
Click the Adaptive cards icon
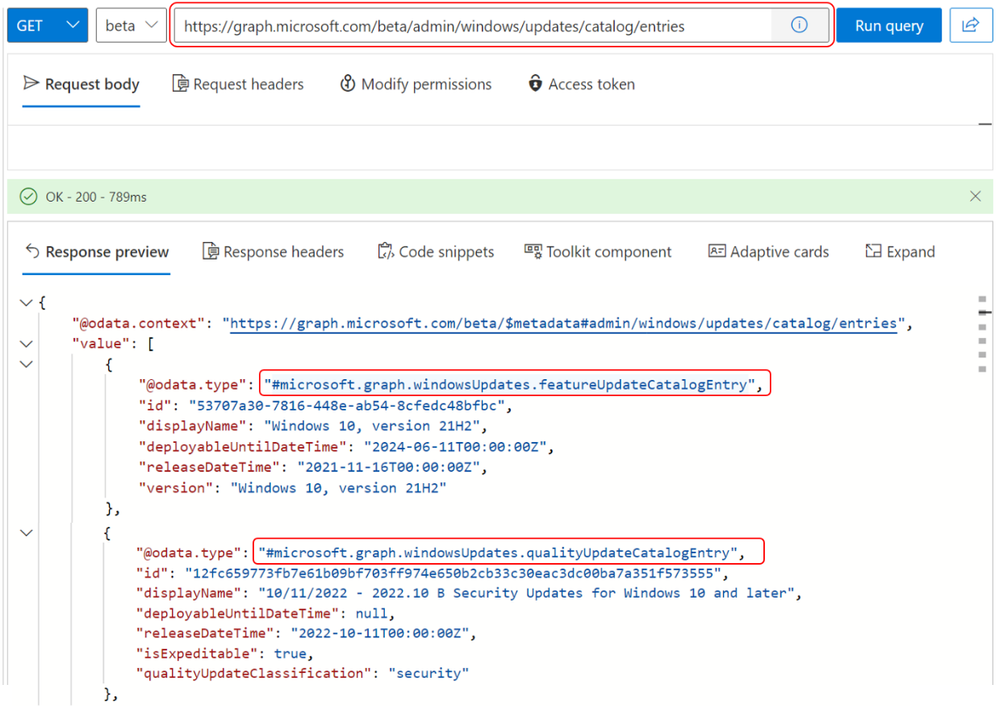717,251
